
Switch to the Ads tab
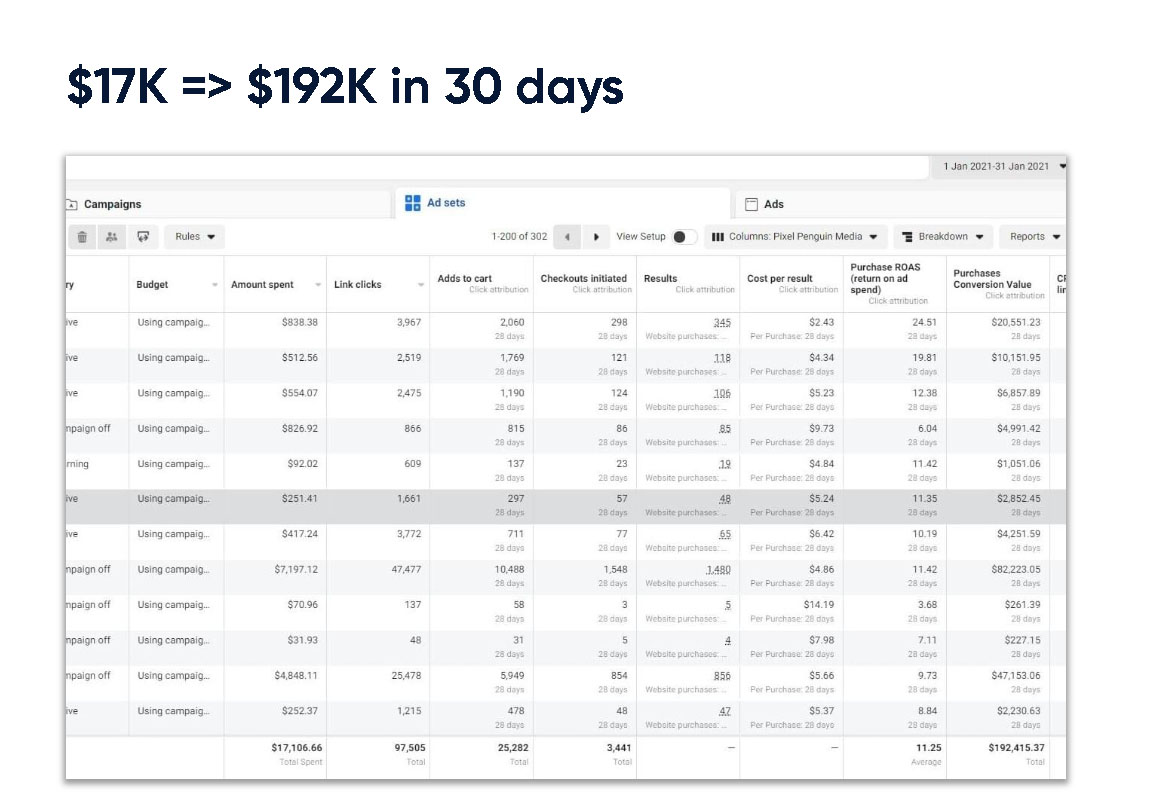(x=773, y=204)
